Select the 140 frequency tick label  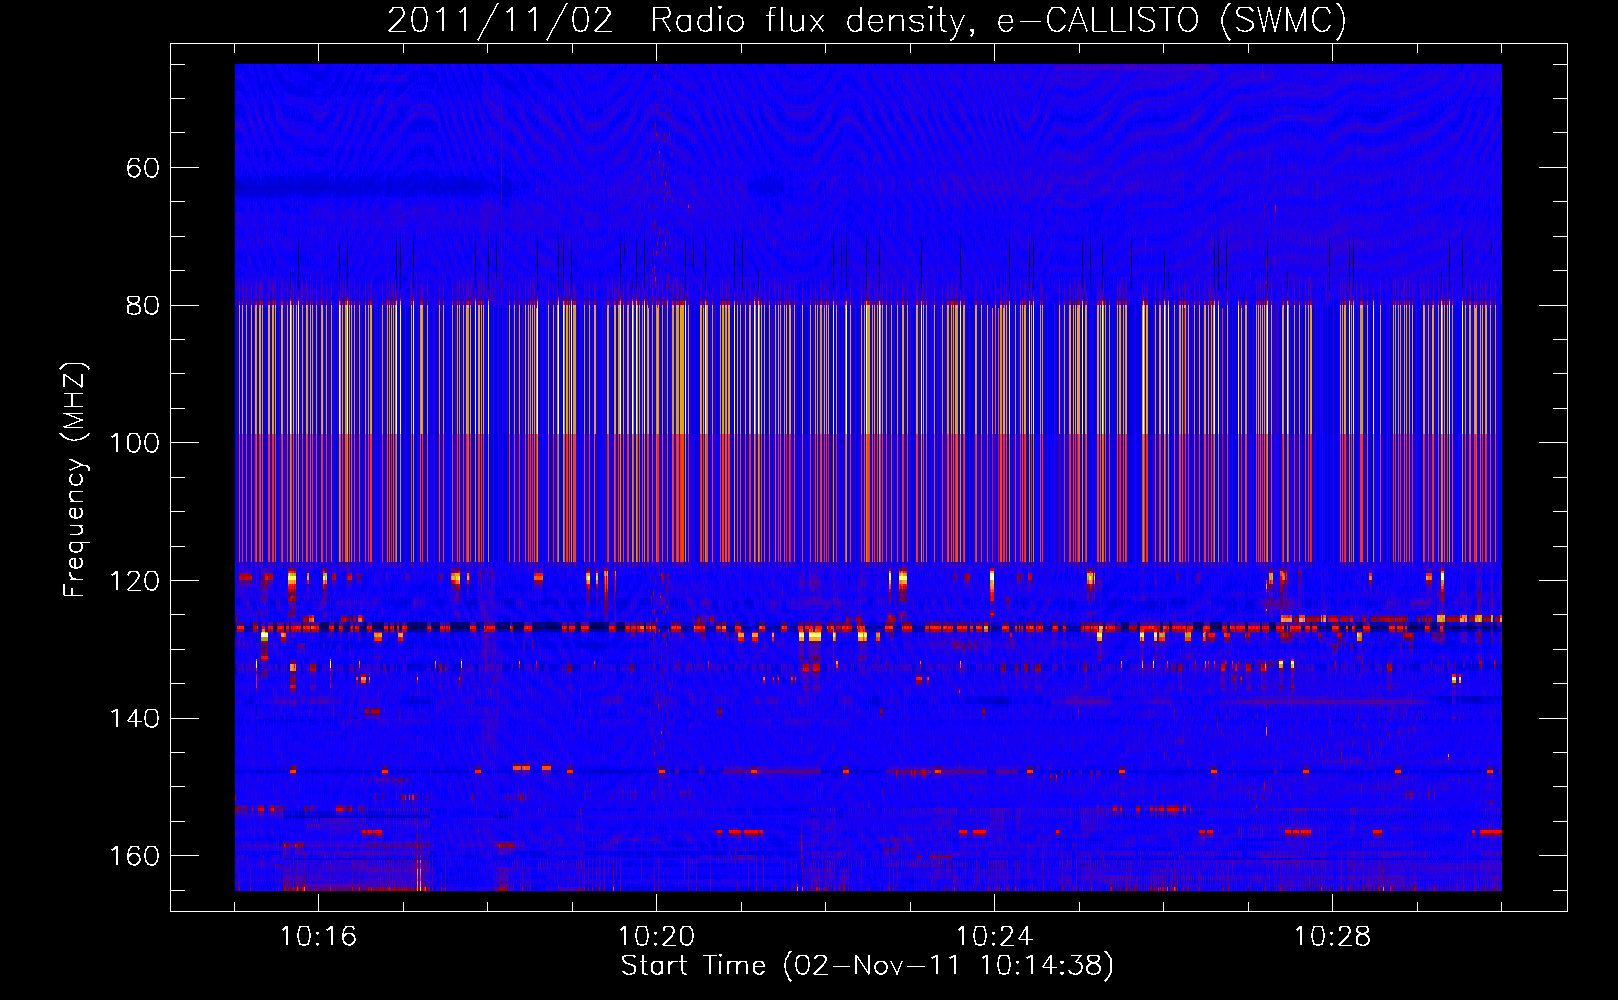(x=134, y=718)
